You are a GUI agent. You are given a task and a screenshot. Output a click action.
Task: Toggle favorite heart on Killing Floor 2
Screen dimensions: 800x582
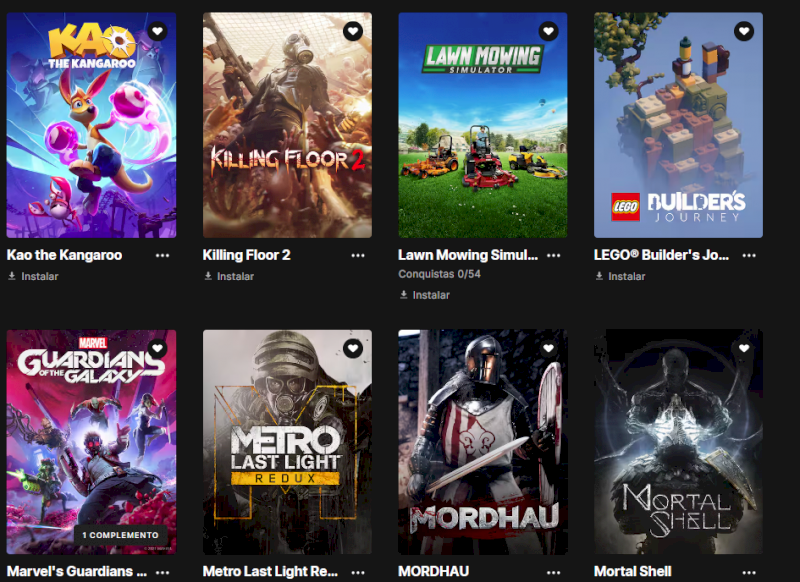[x=353, y=31]
